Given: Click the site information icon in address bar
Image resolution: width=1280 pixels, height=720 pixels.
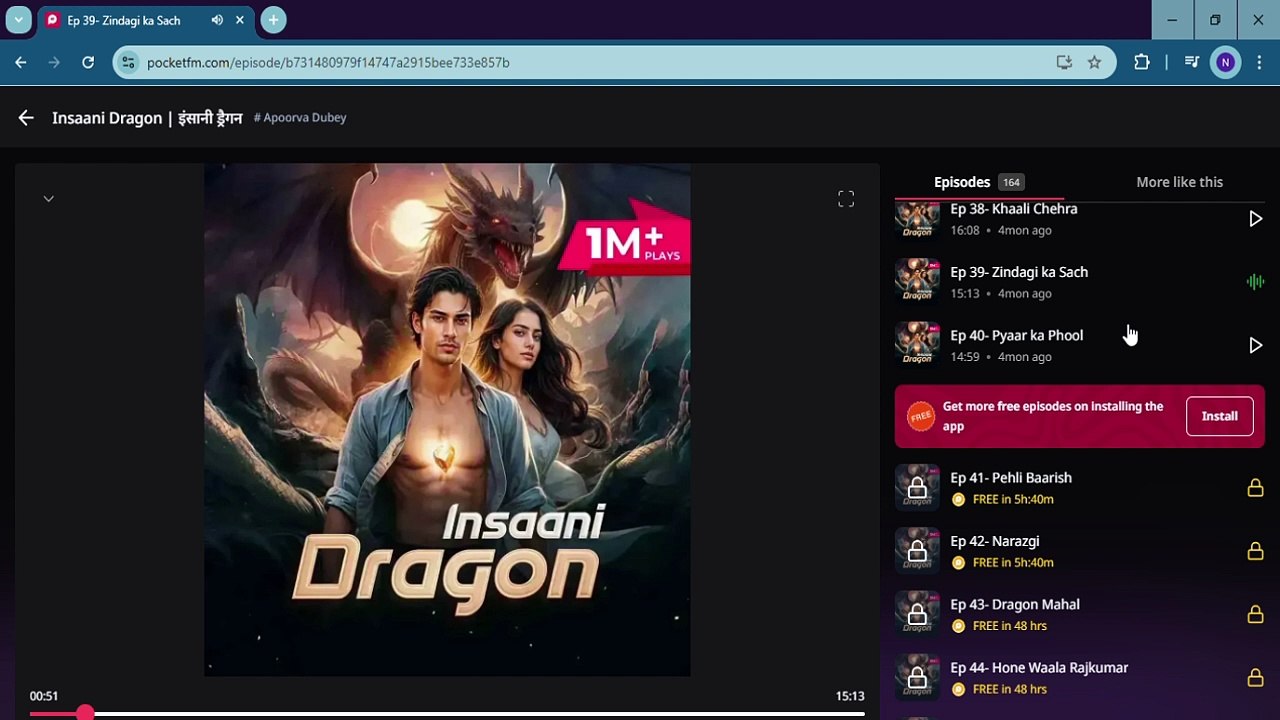Looking at the screenshot, I should tap(127, 62).
